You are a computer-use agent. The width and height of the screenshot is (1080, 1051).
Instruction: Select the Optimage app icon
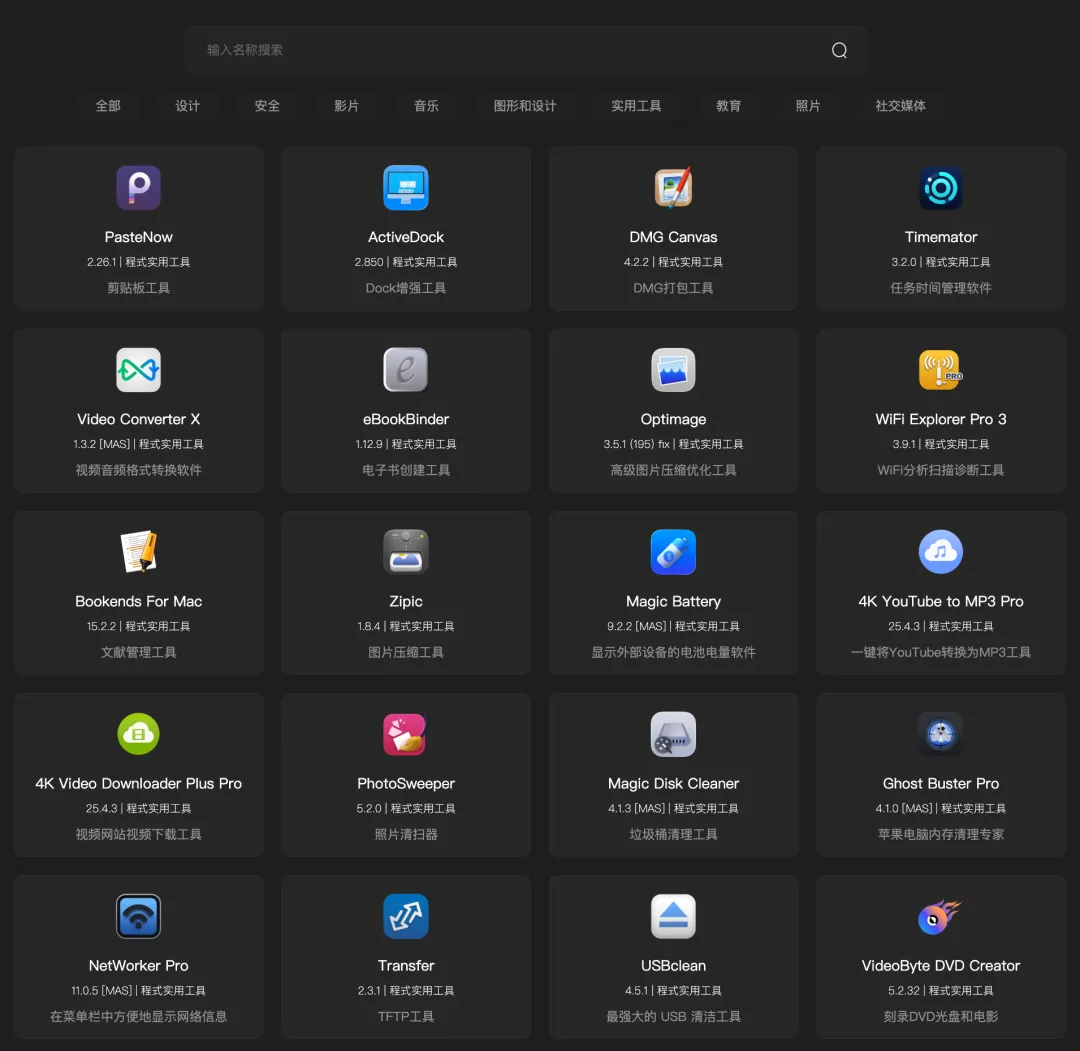click(x=673, y=370)
